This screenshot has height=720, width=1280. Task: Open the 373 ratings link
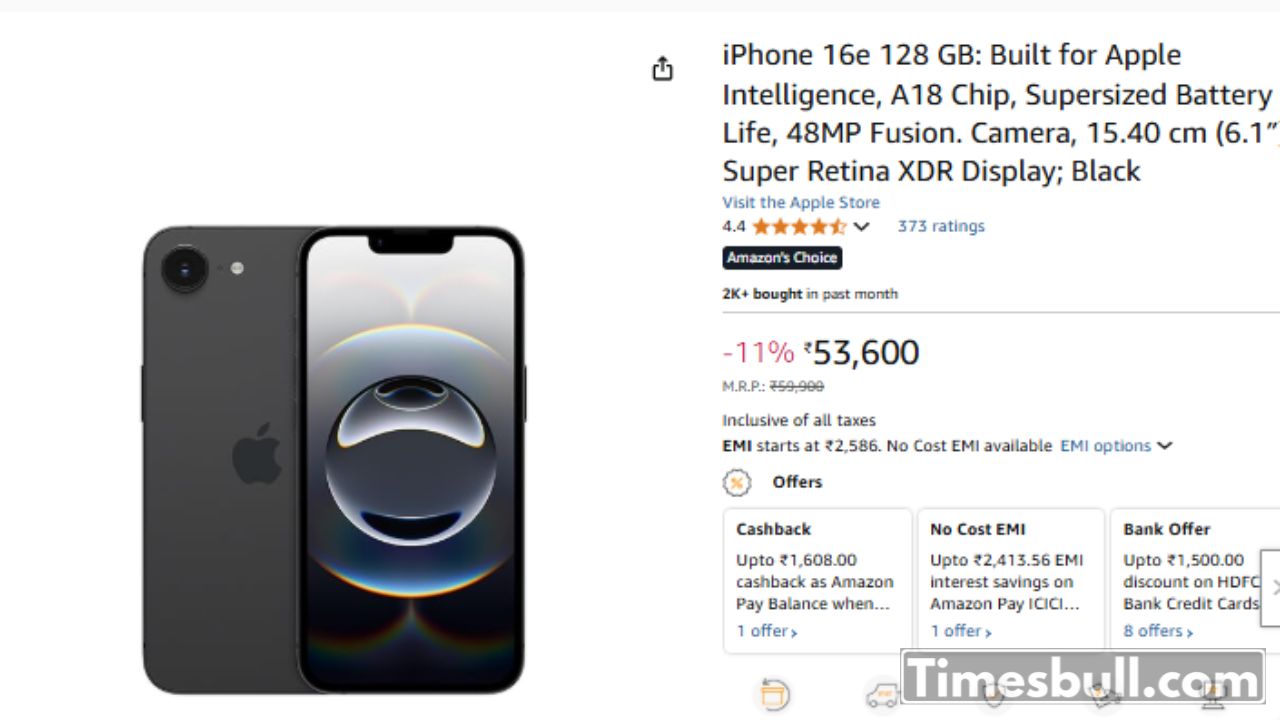(x=941, y=226)
